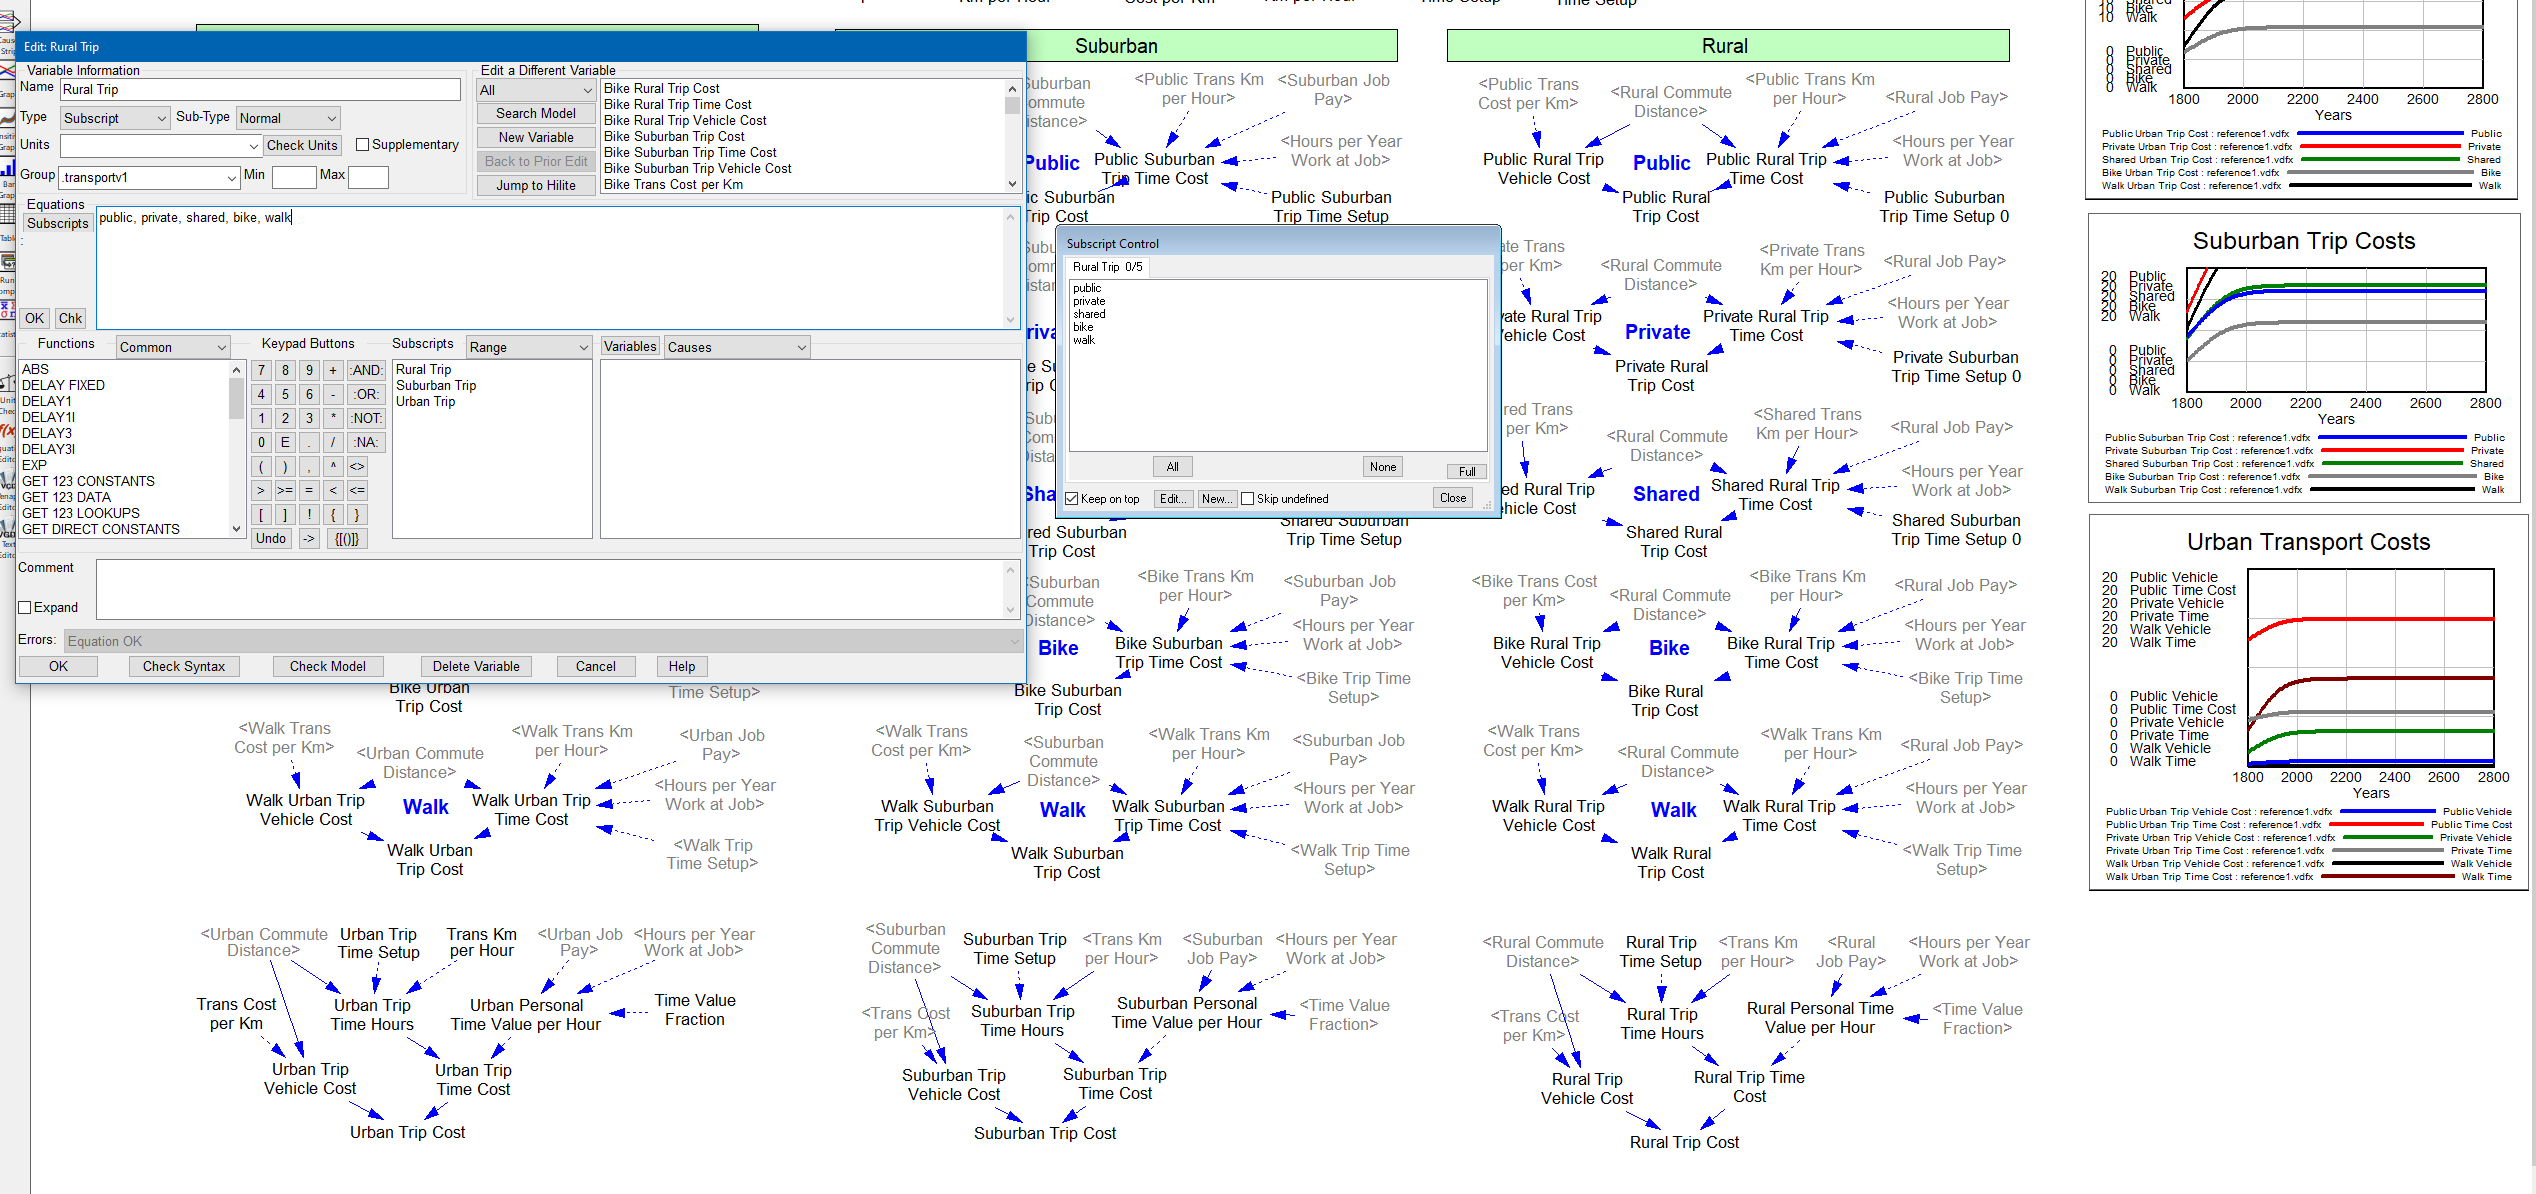Click the Check Syntax button
The width and height of the screenshot is (2536, 1194).
click(184, 667)
